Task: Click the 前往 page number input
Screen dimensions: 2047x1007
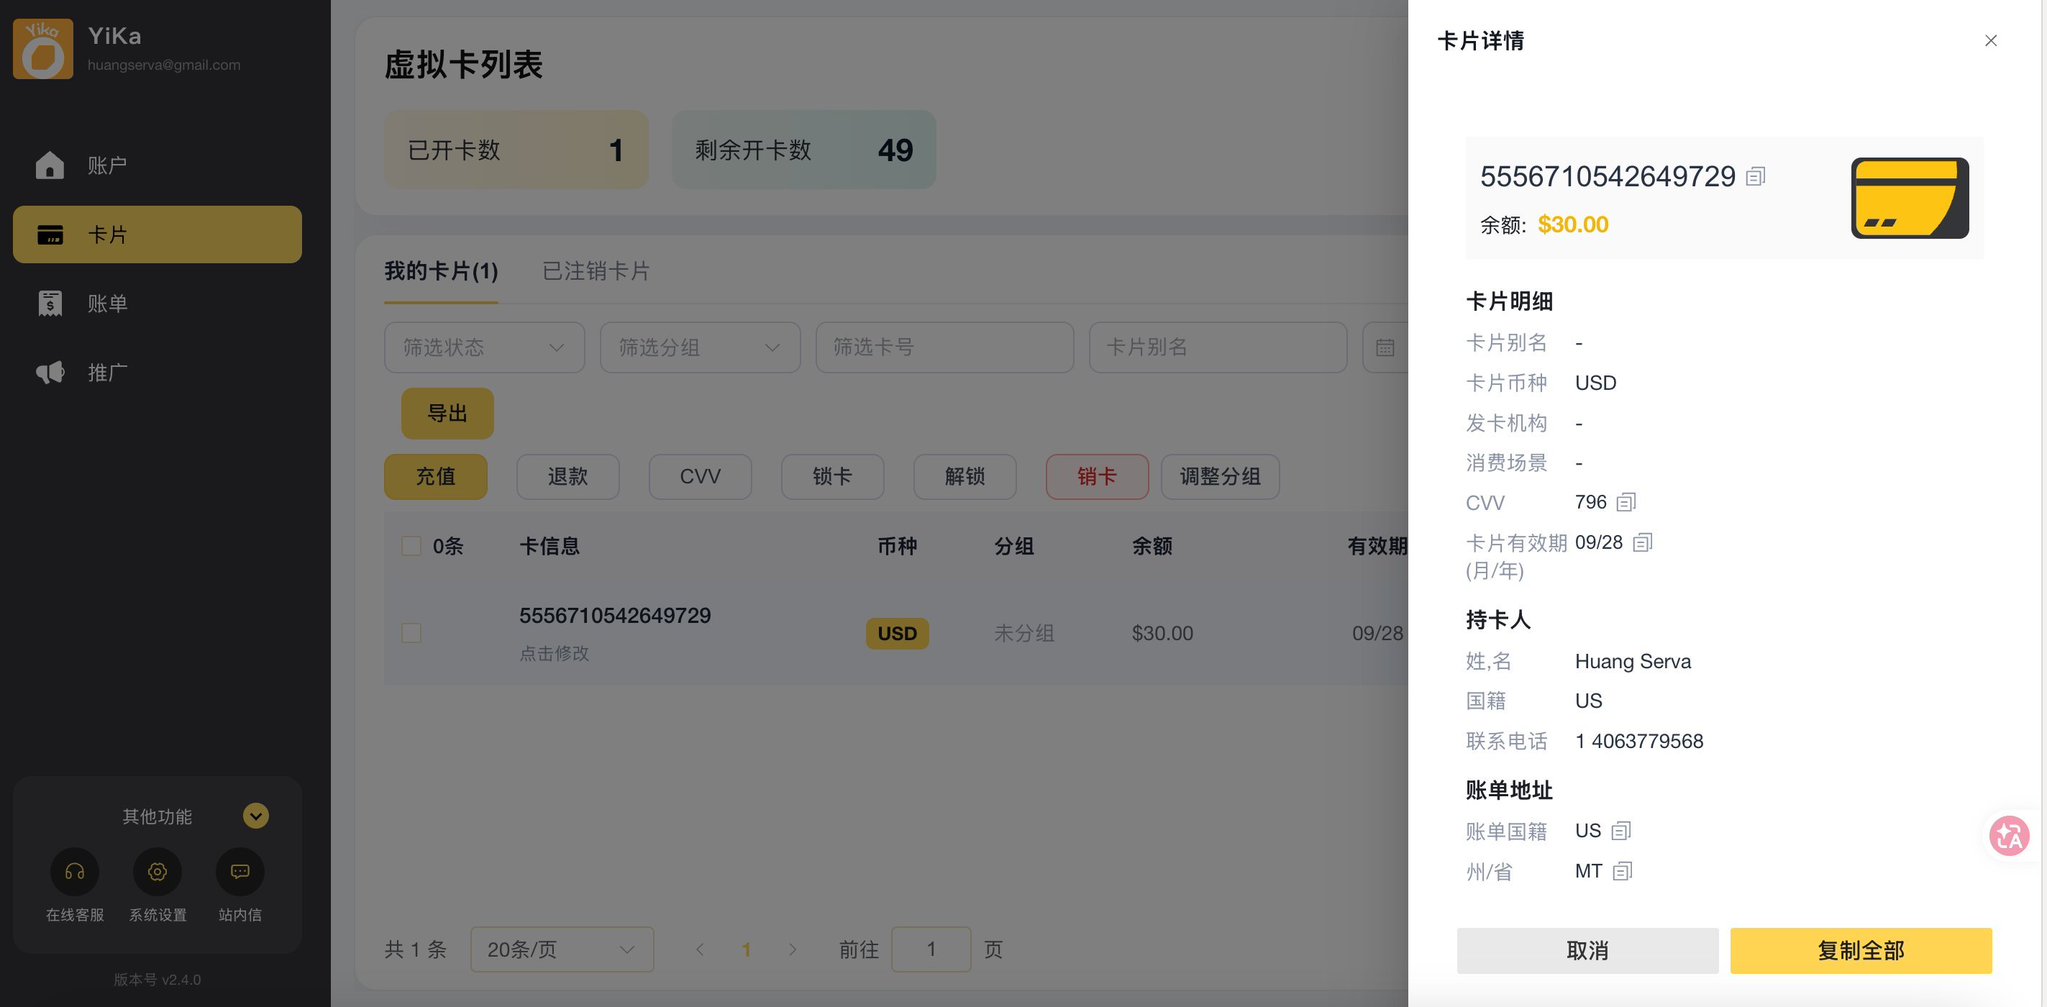Action: (x=931, y=949)
